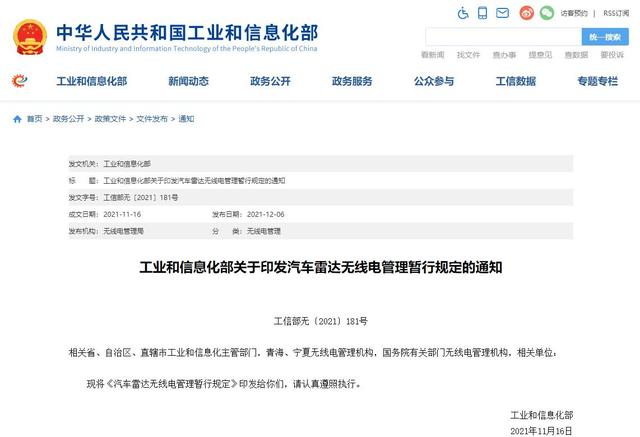Click the 工业和信息化部 signature at the bottom
This screenshot has width=640, height=437.
click(542, 415)
